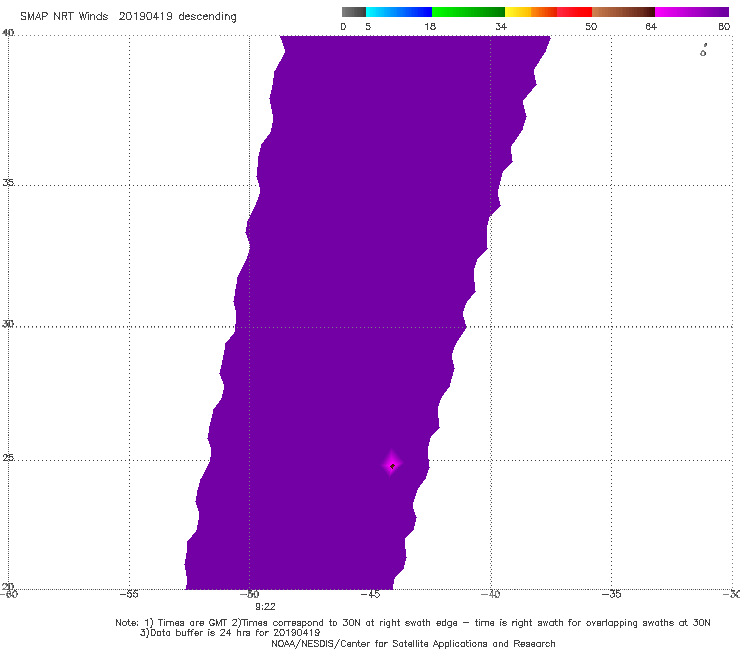Click the '20' latitude label on the left axis

pyautogui.click(x=8, y=587)
